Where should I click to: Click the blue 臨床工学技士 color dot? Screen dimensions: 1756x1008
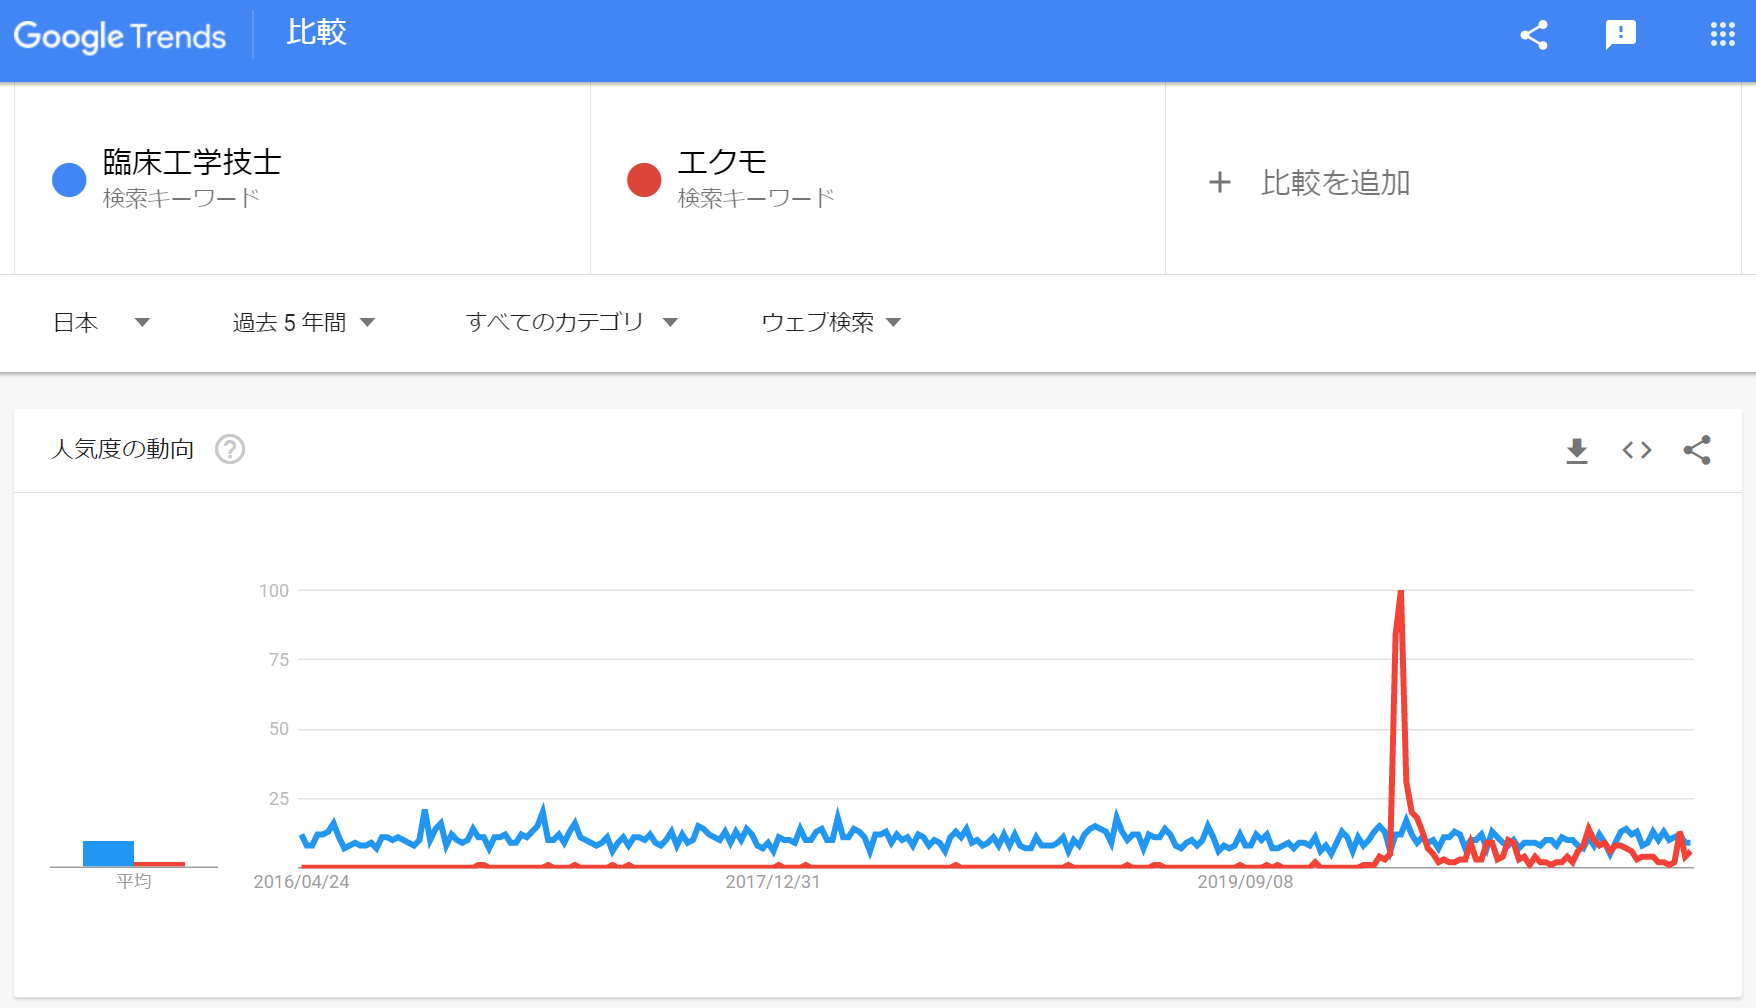[x=69, y=180]
